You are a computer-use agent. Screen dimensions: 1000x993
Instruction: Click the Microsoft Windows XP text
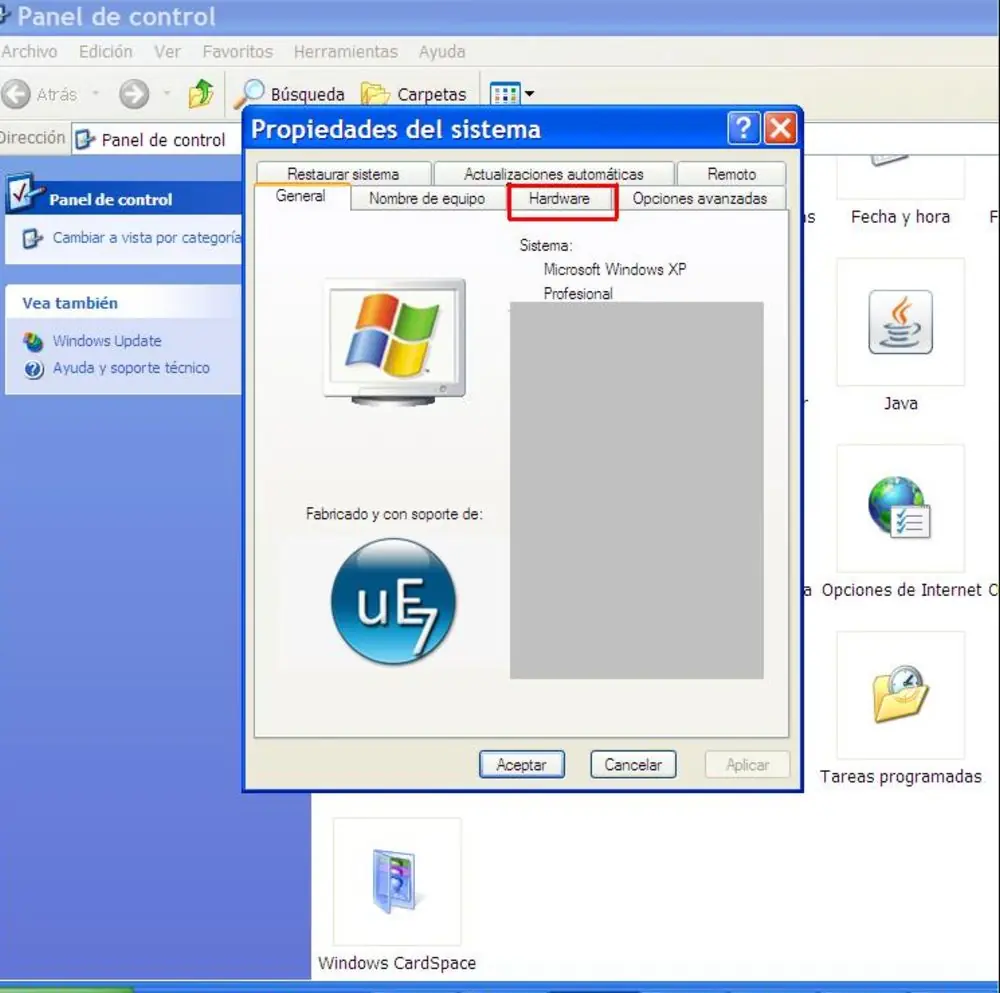tap(615, 270)
